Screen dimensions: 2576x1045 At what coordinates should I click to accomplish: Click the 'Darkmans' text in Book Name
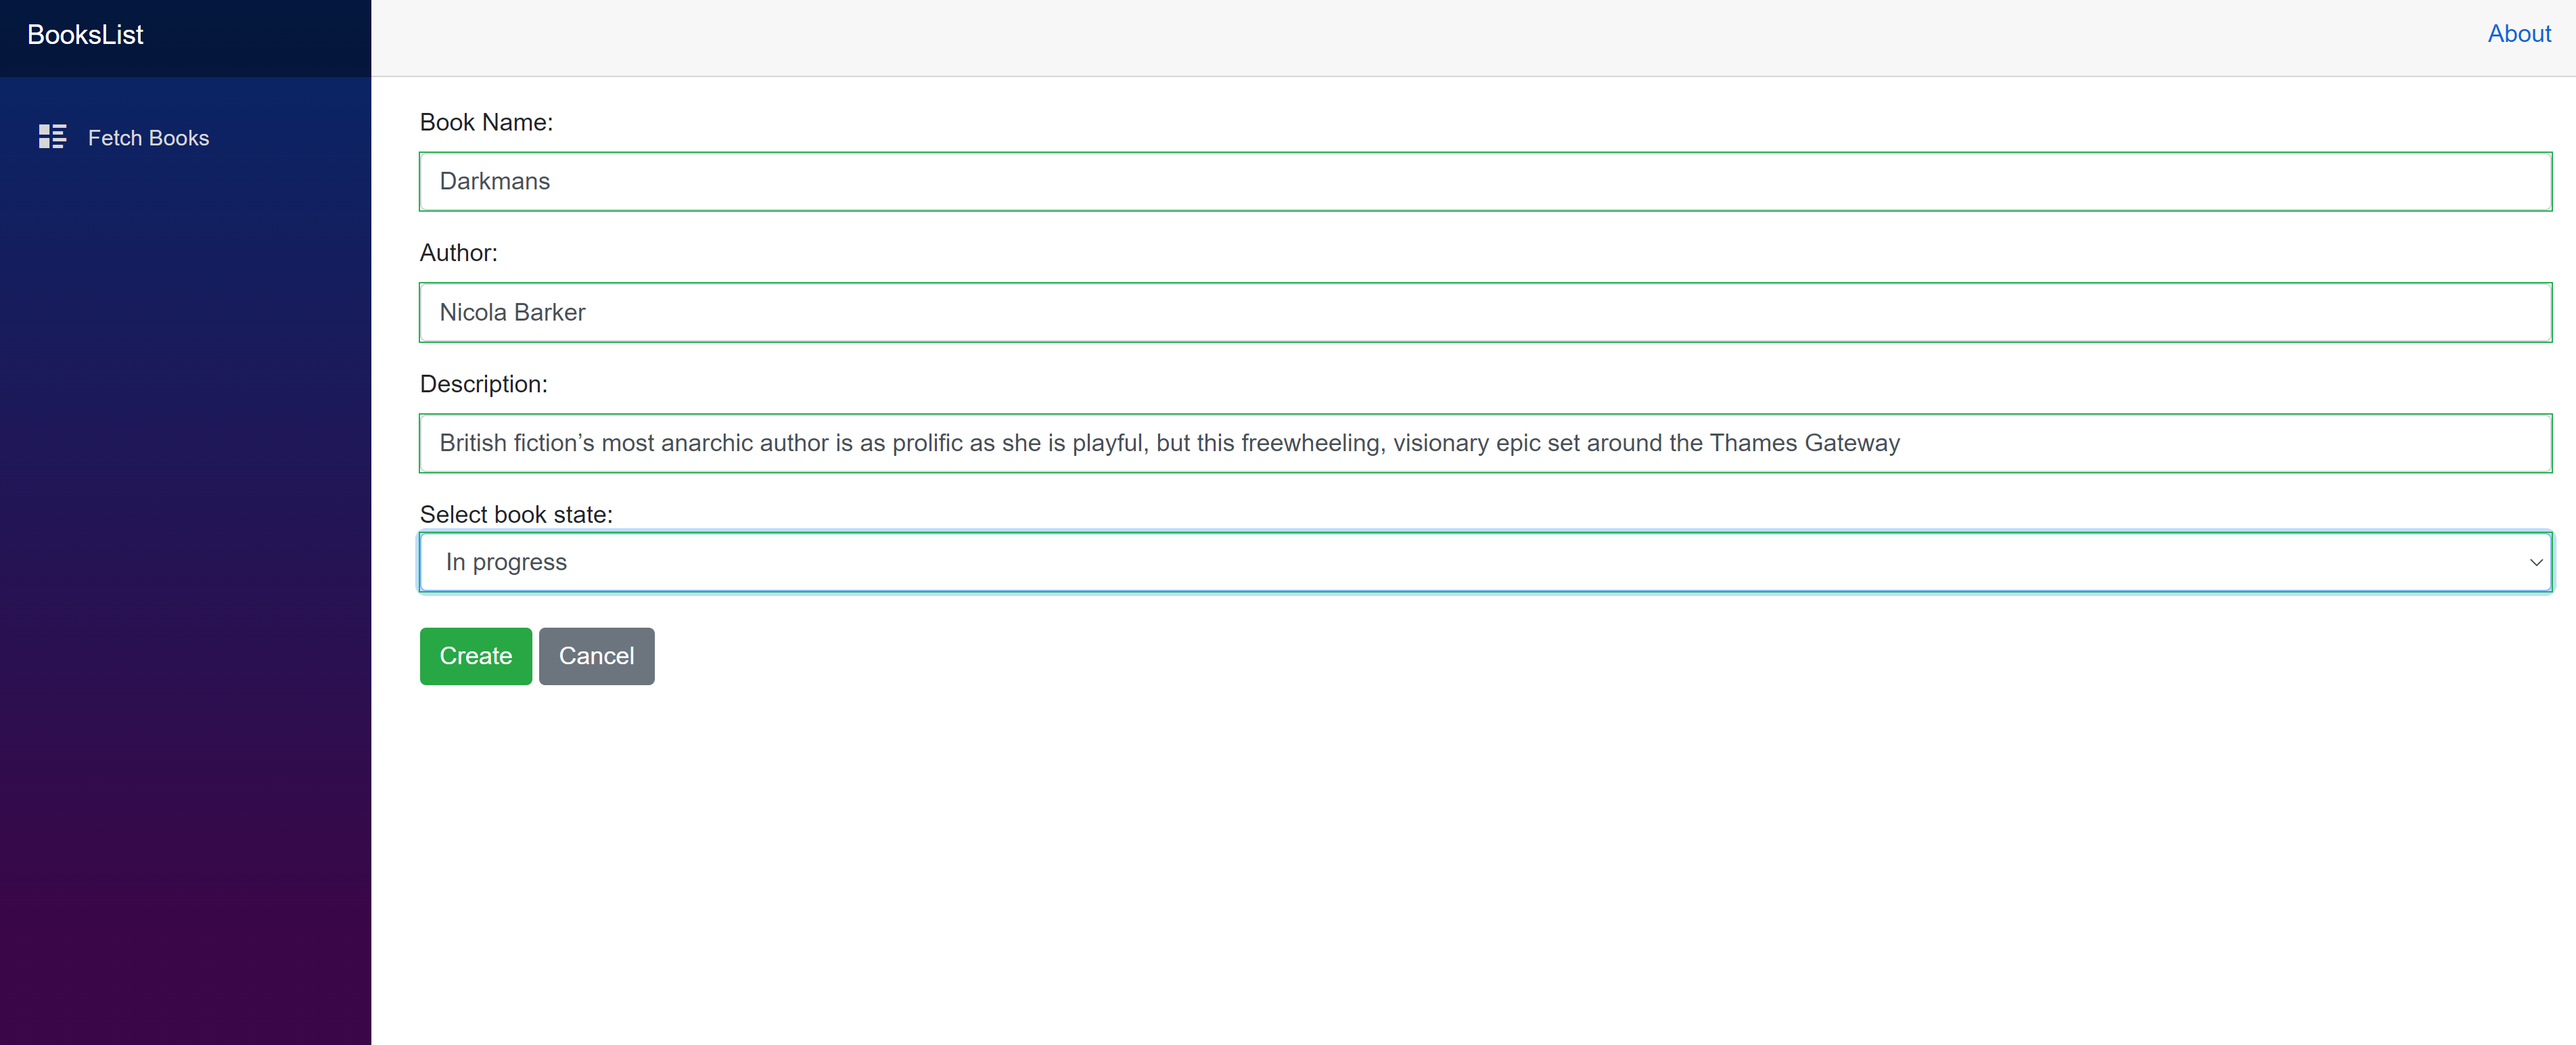coord(494,181)
